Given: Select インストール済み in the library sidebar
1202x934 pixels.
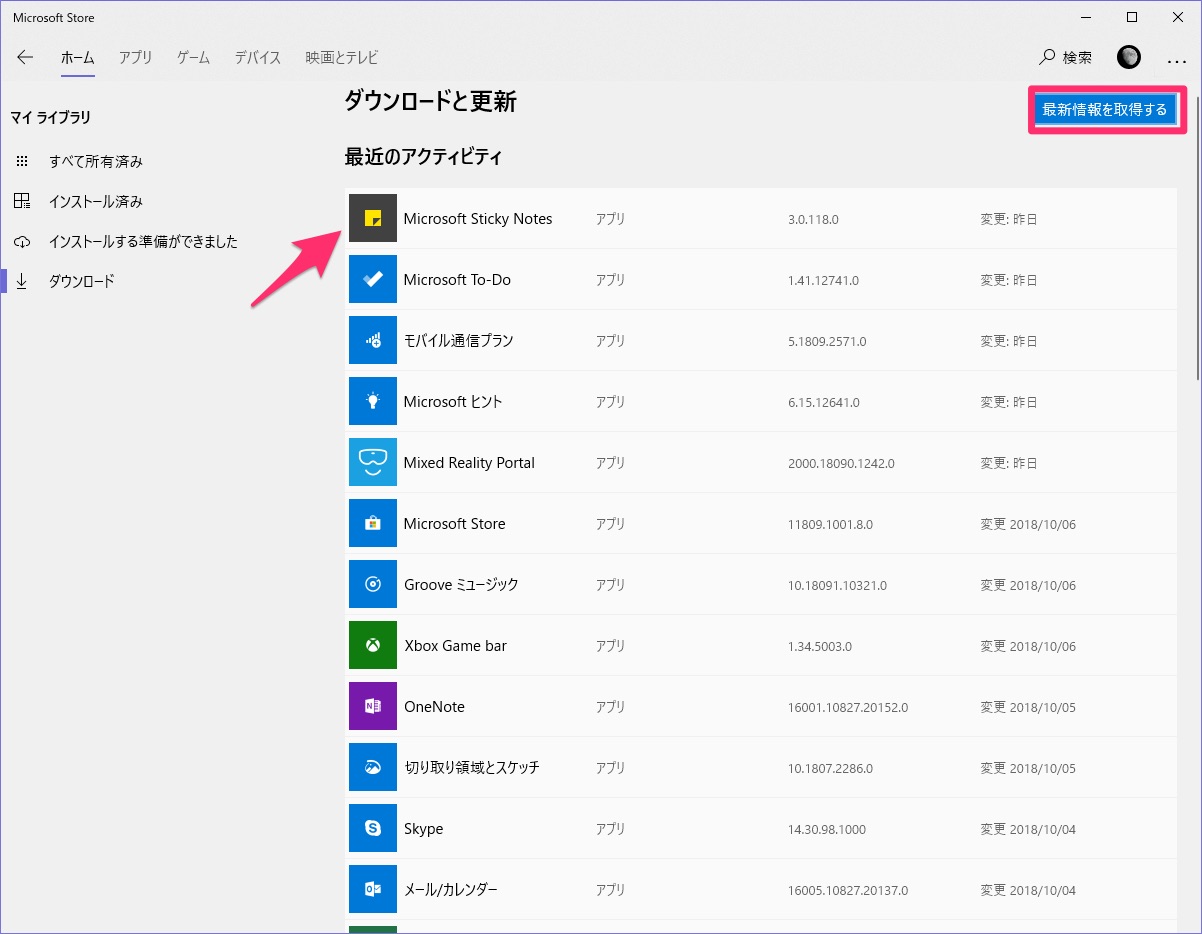Looking at the screenshot, I should 96,201.
